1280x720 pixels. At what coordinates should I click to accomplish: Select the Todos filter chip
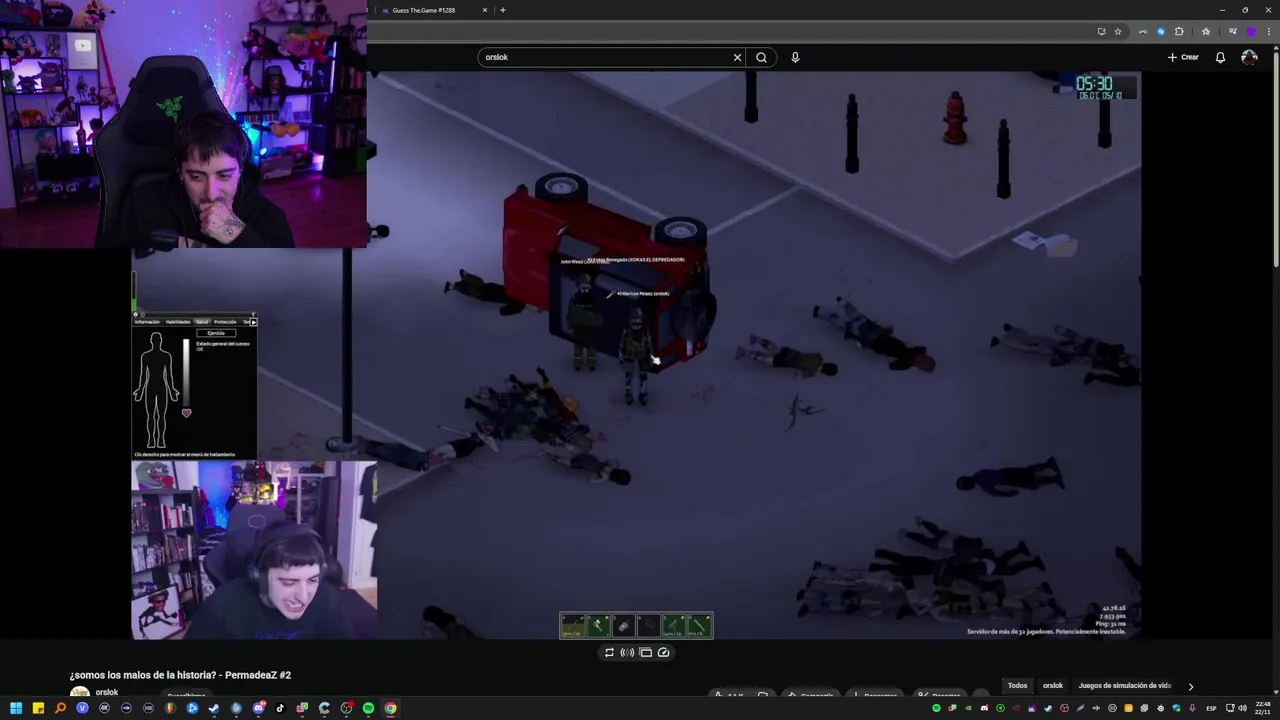coord(1017,686)
